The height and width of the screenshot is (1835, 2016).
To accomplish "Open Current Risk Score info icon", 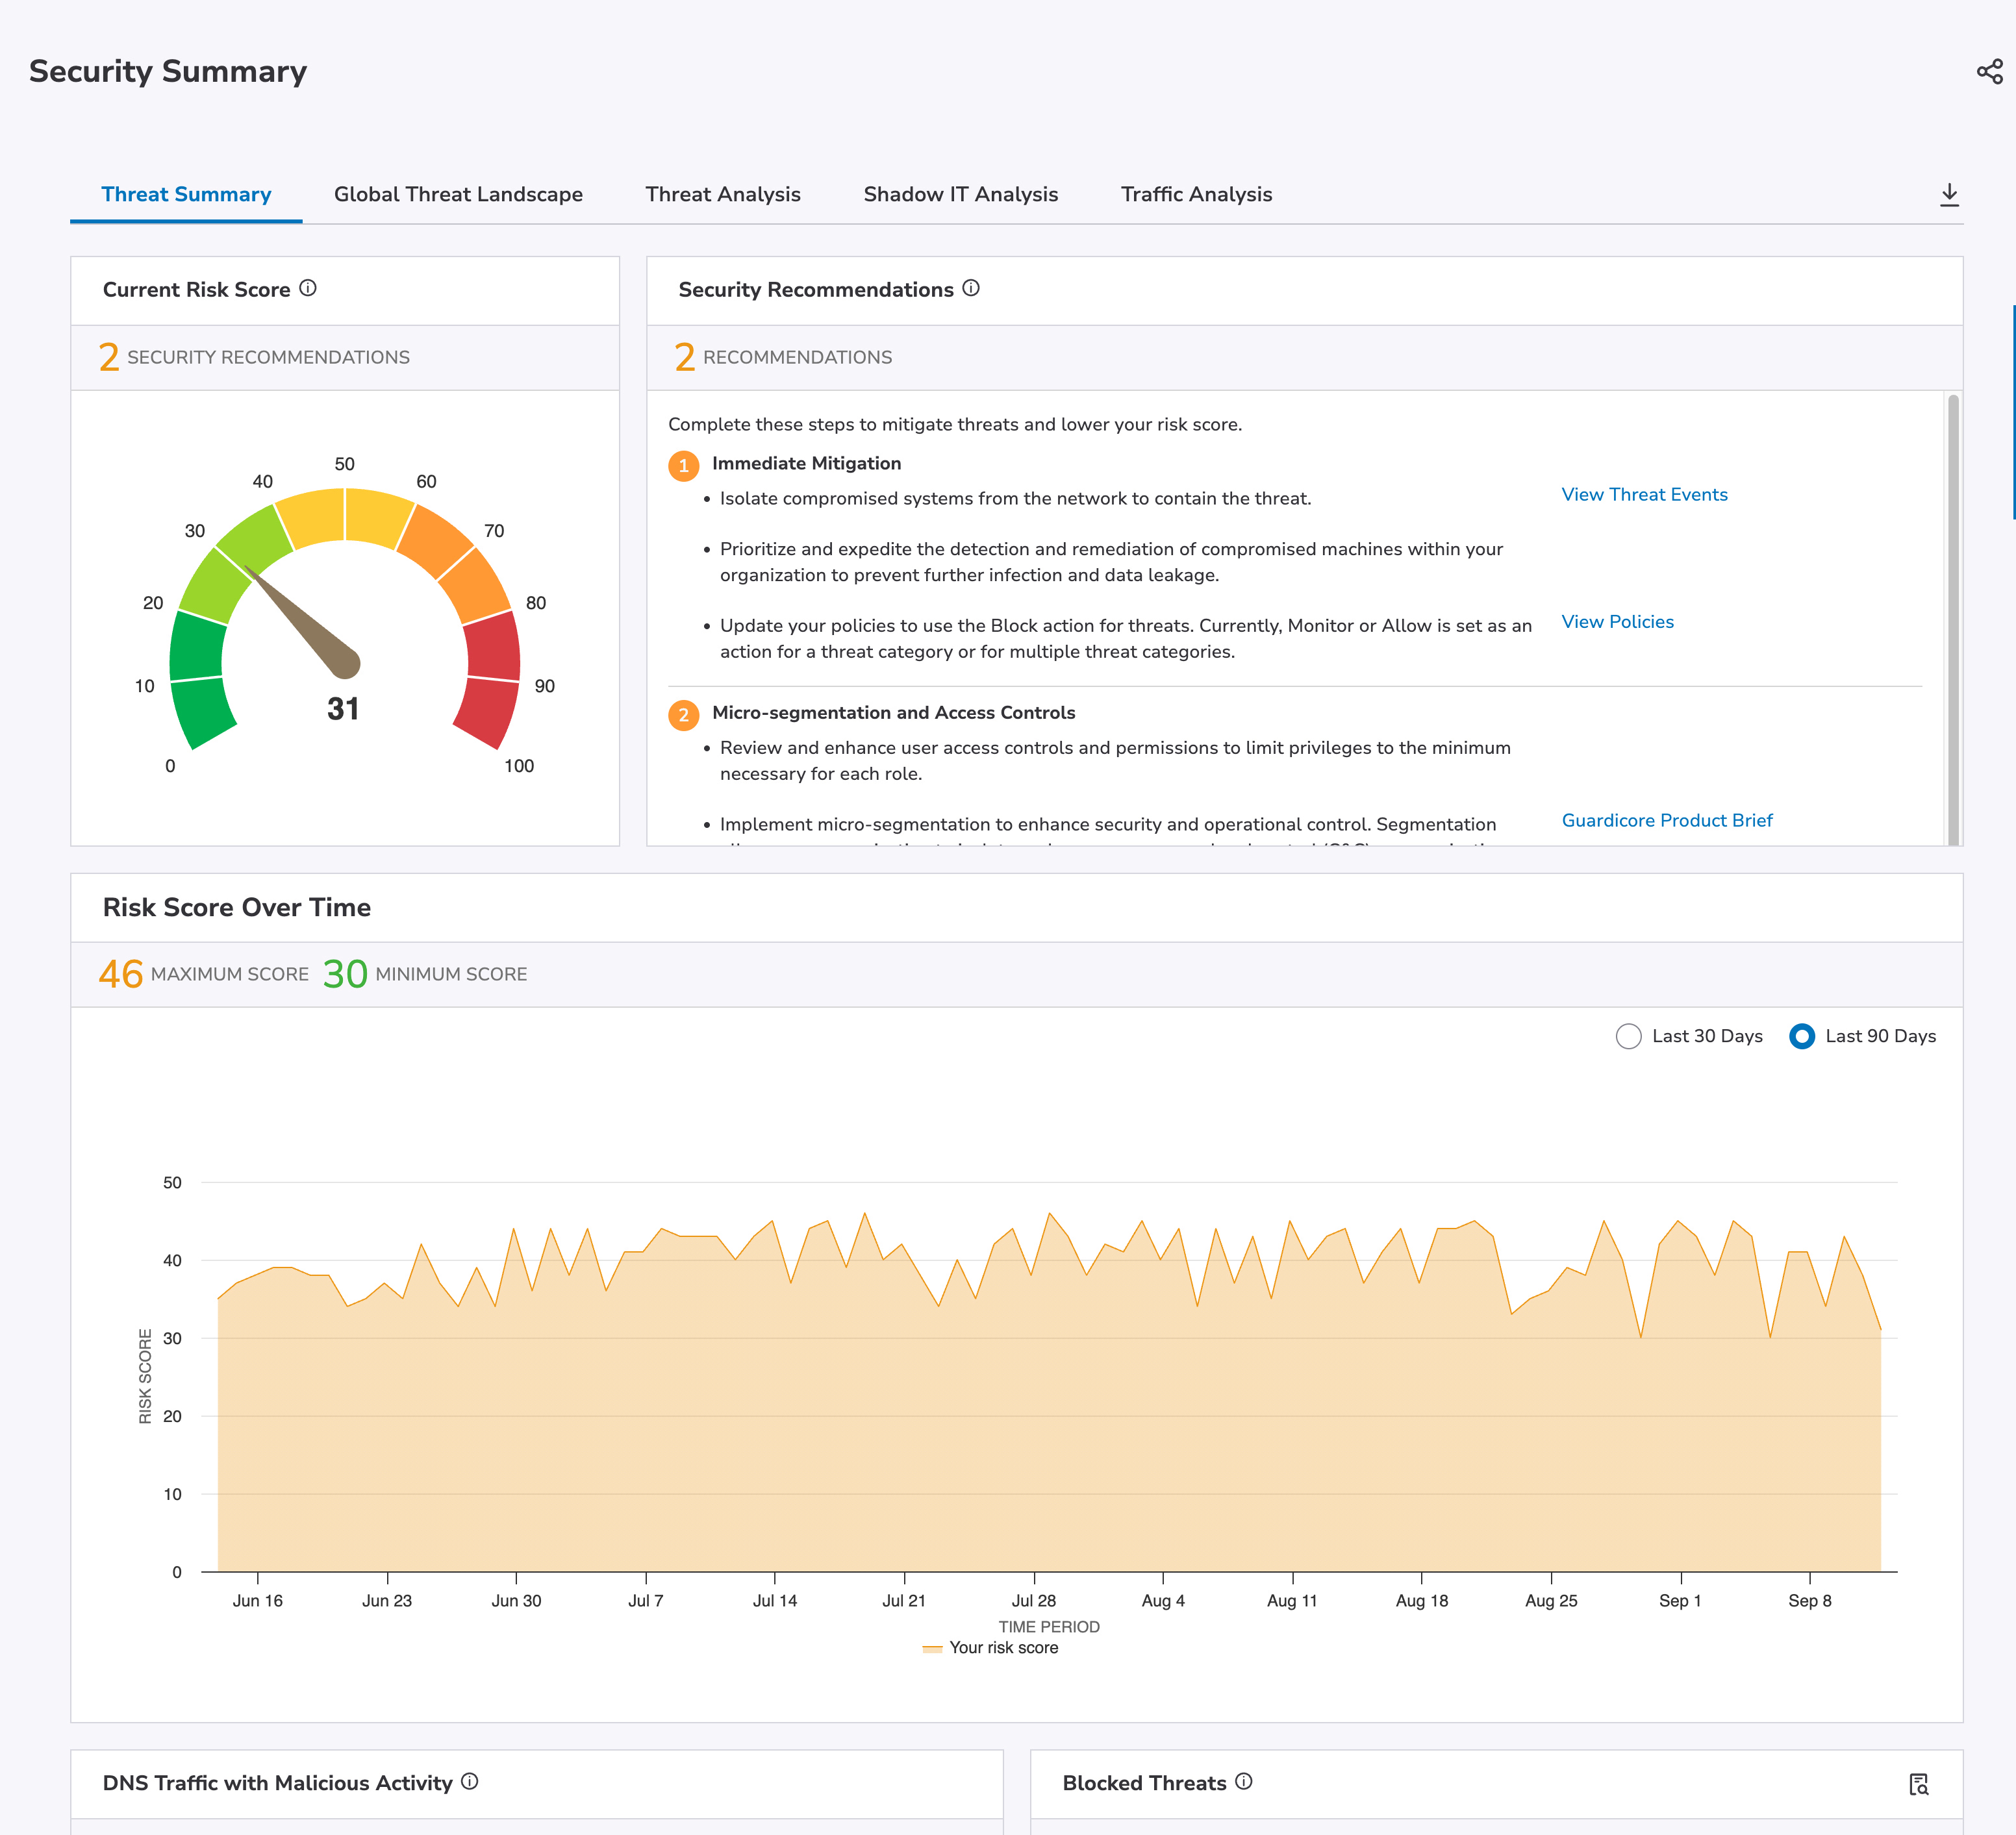I will (308, 288).
